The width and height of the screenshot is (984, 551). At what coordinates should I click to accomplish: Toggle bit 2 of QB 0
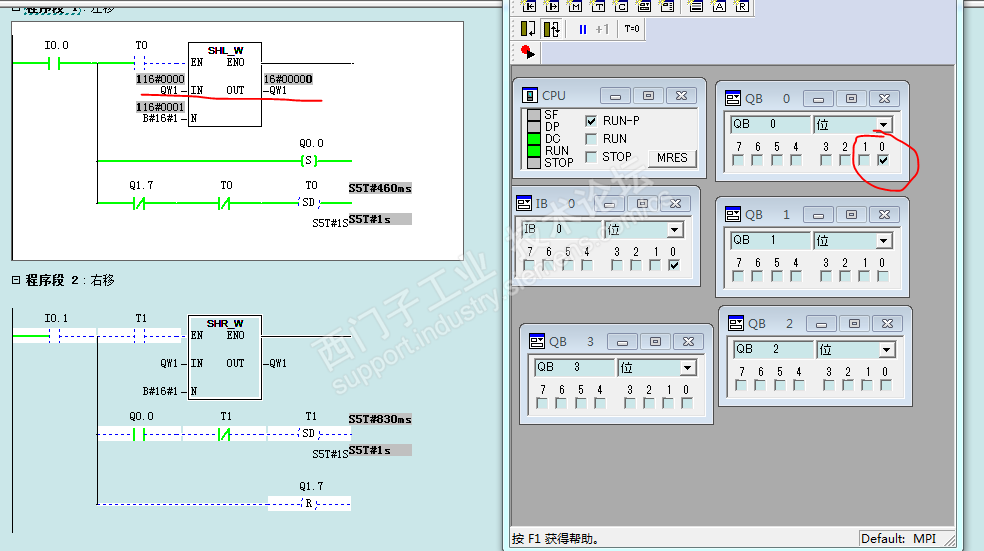coord(845,161)
